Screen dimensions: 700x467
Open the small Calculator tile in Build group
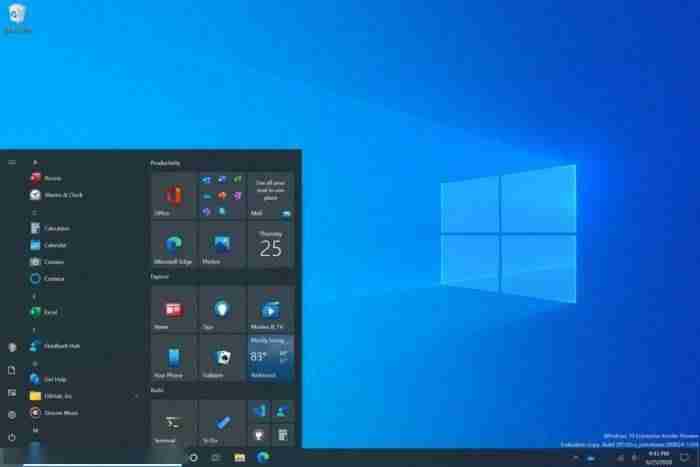coord(283,435)
